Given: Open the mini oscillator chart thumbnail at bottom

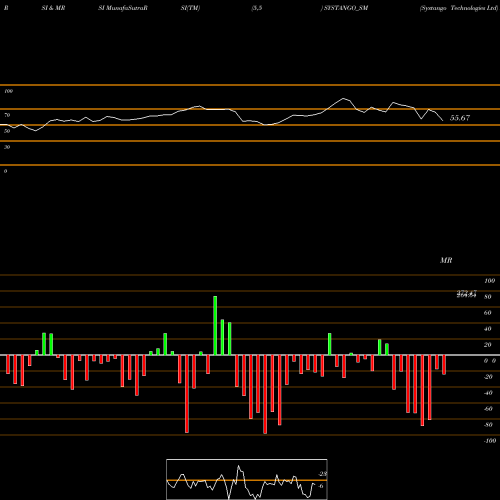Looking at the screenshot, I should pos(247,479).
